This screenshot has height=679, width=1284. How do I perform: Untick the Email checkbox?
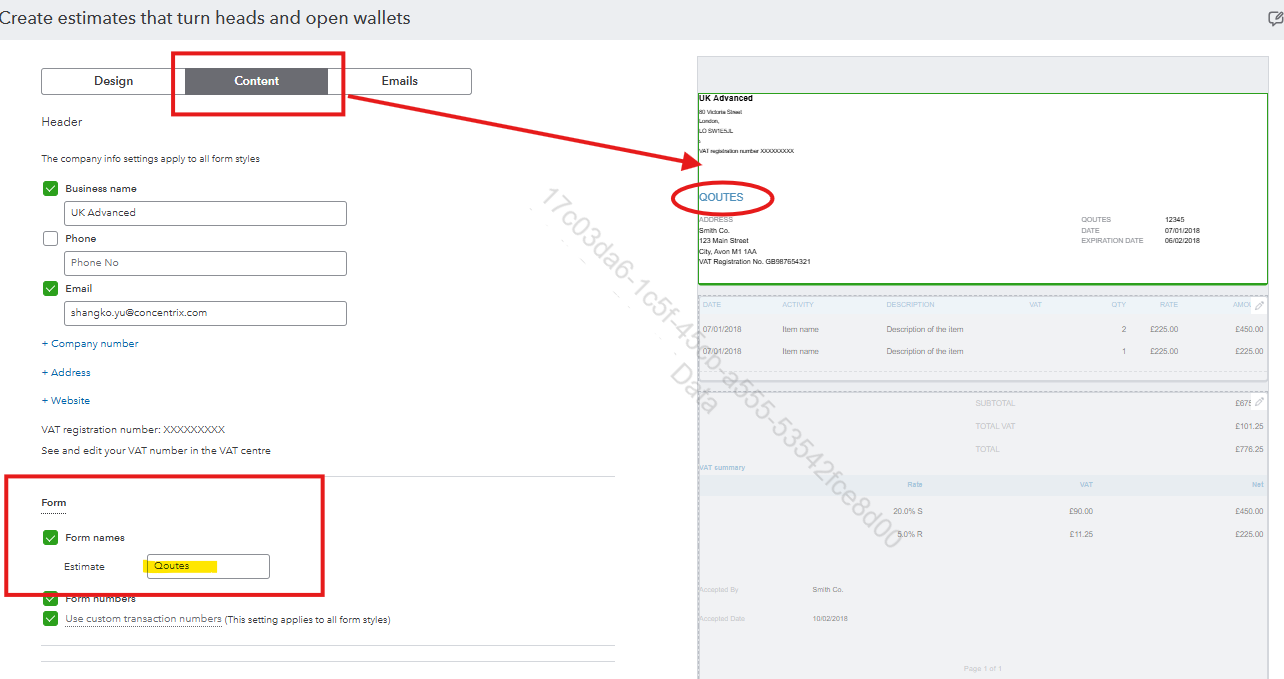point(50,288)
